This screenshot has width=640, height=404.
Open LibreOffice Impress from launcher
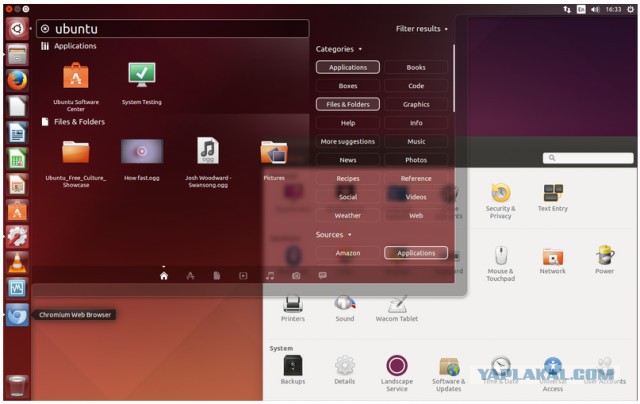pyautogui.click(x=17, y=185)
